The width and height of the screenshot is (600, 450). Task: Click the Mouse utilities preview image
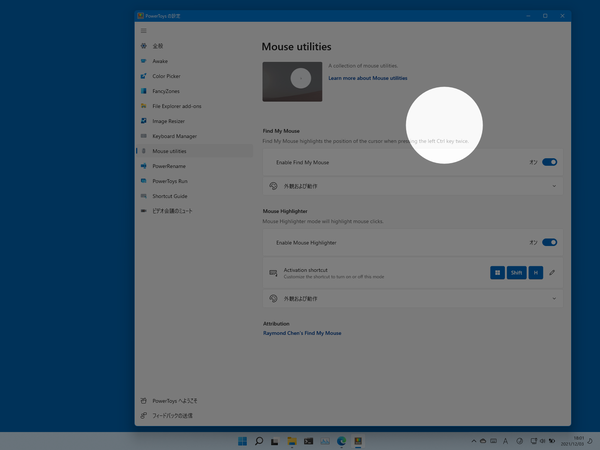(x=292, y=81)
